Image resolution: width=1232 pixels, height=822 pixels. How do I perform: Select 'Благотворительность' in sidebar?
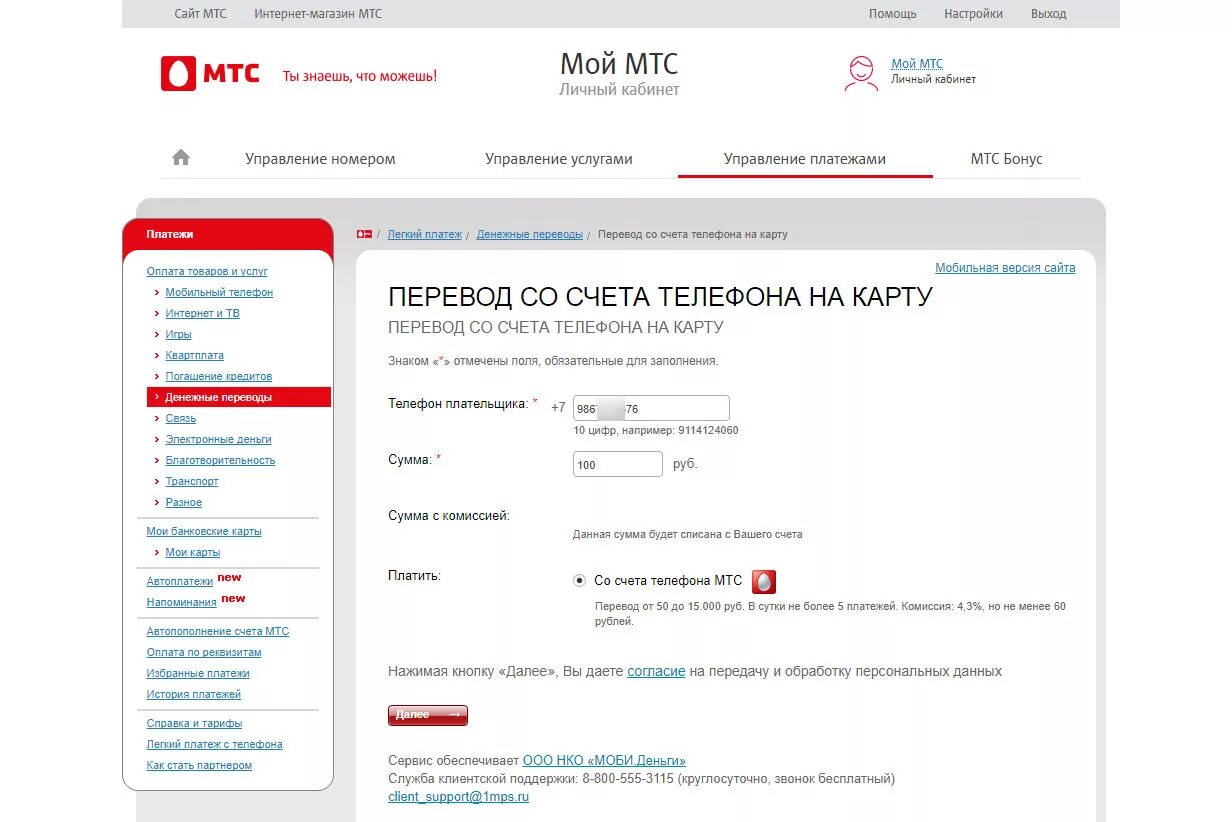220,460
